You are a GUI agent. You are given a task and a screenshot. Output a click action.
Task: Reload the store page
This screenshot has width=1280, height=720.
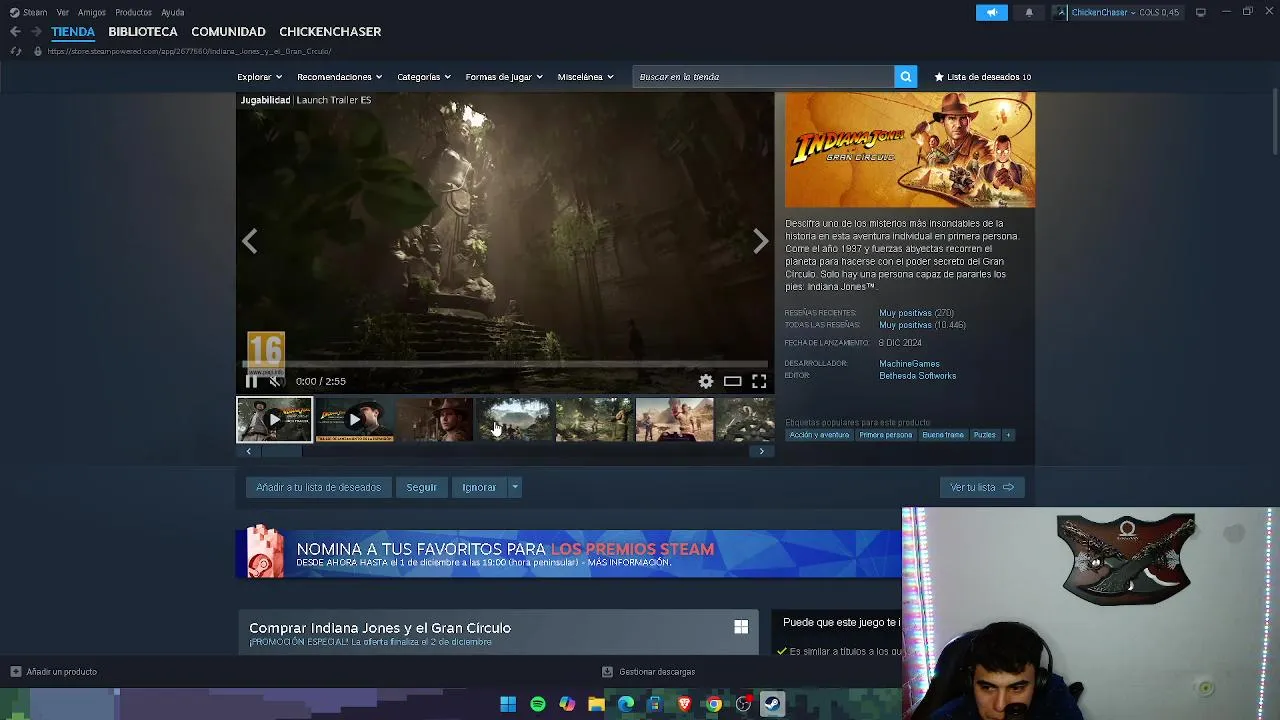15,51
